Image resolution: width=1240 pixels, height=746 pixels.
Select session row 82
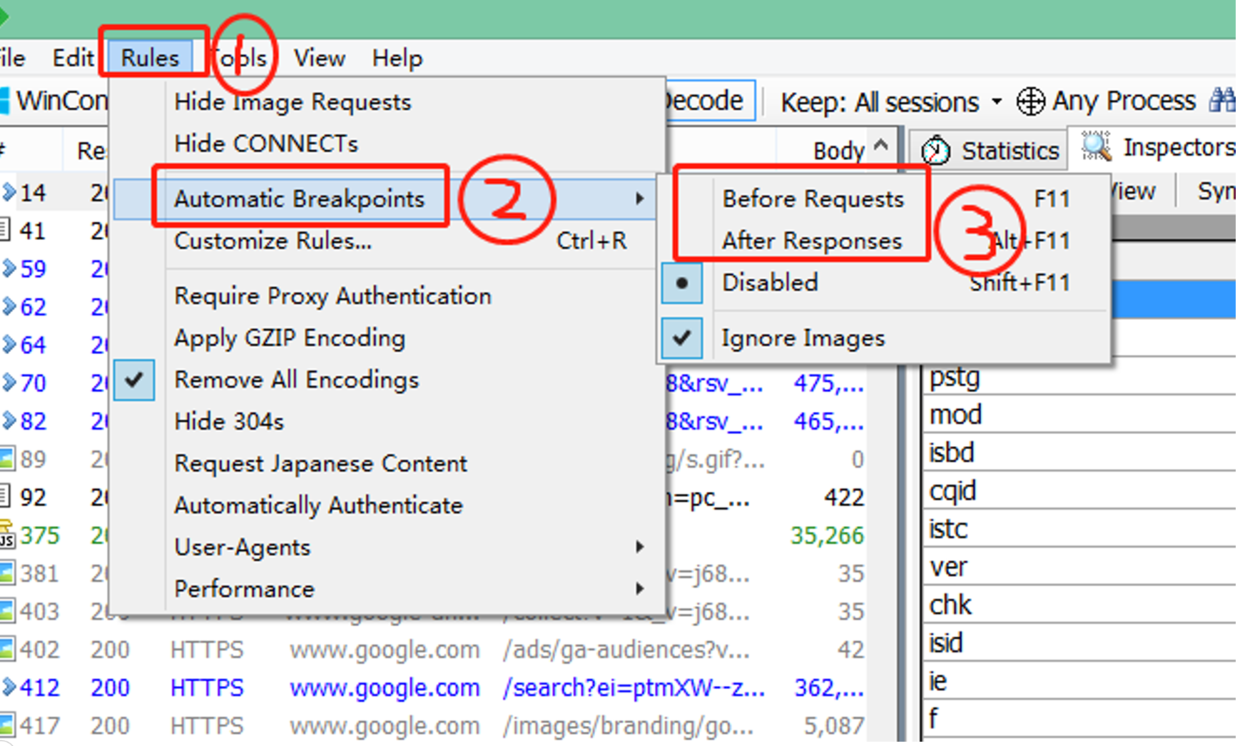click(x=54, y=421)
